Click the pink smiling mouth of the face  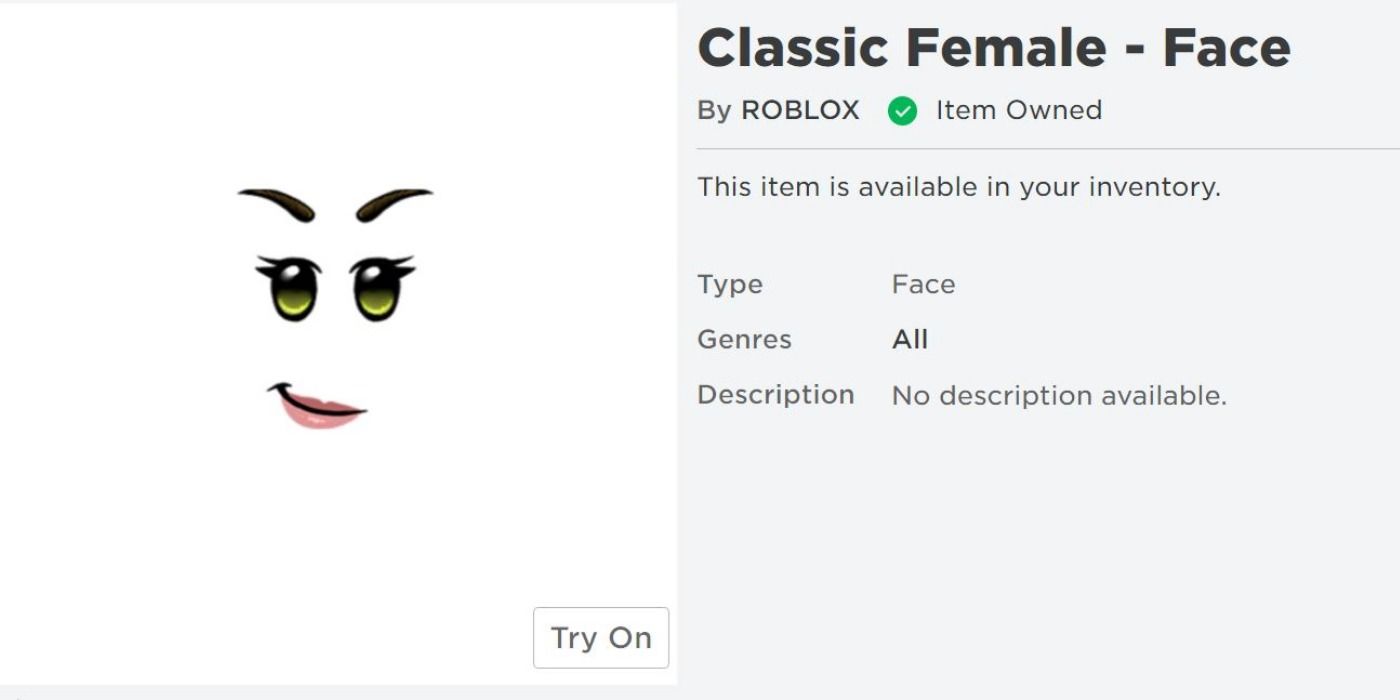pos(318,406)
